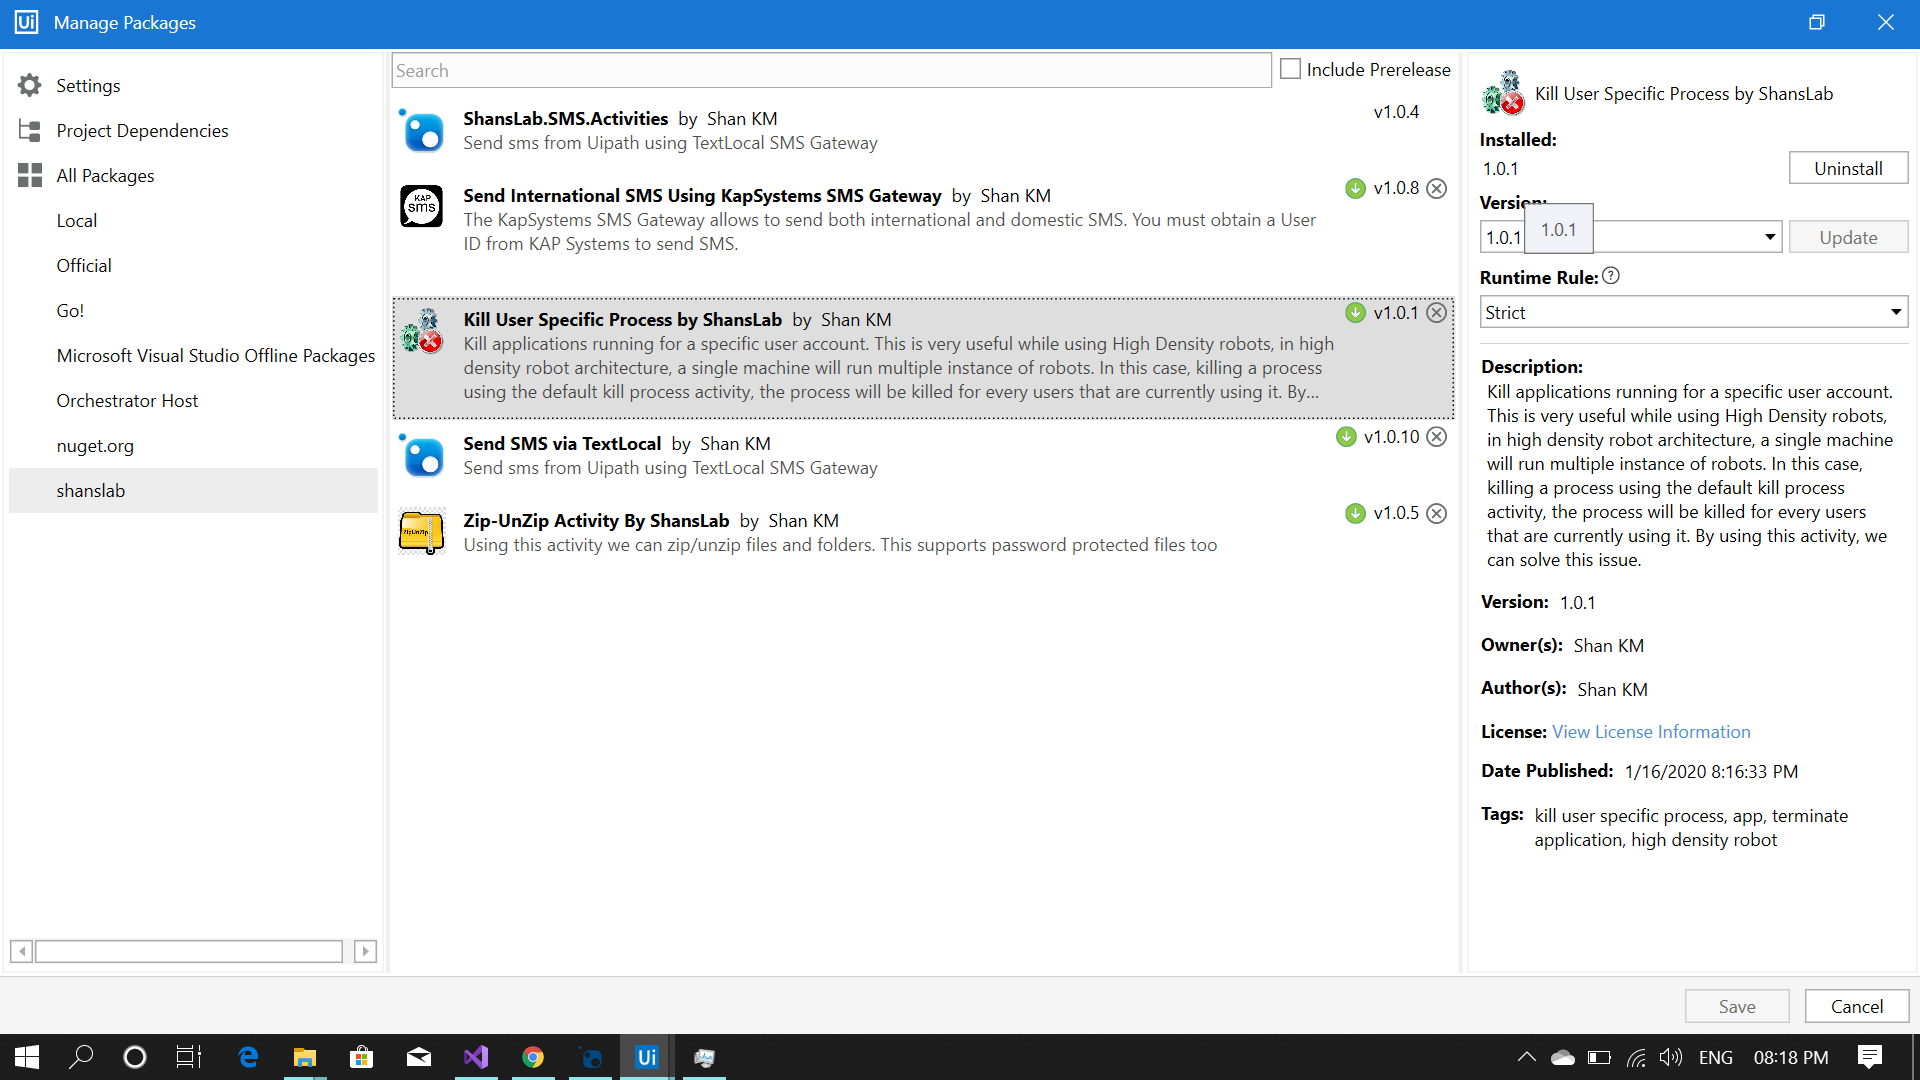Select Zip-UnZip Activity By ShansLab package
Image resolution: width=1920 pixels, height=1080 pixels.
pyautogui.click(x=923, y=532)
